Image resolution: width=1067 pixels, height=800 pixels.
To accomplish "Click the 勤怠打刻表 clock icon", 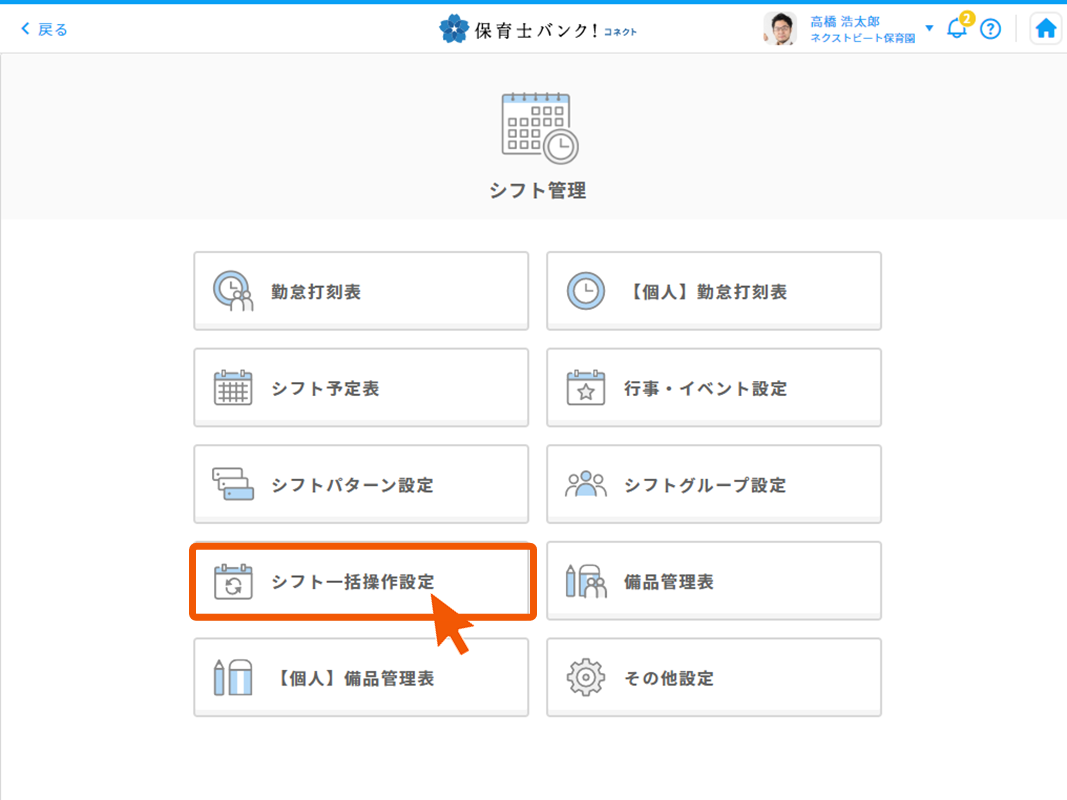I will (x=233, y=292).
